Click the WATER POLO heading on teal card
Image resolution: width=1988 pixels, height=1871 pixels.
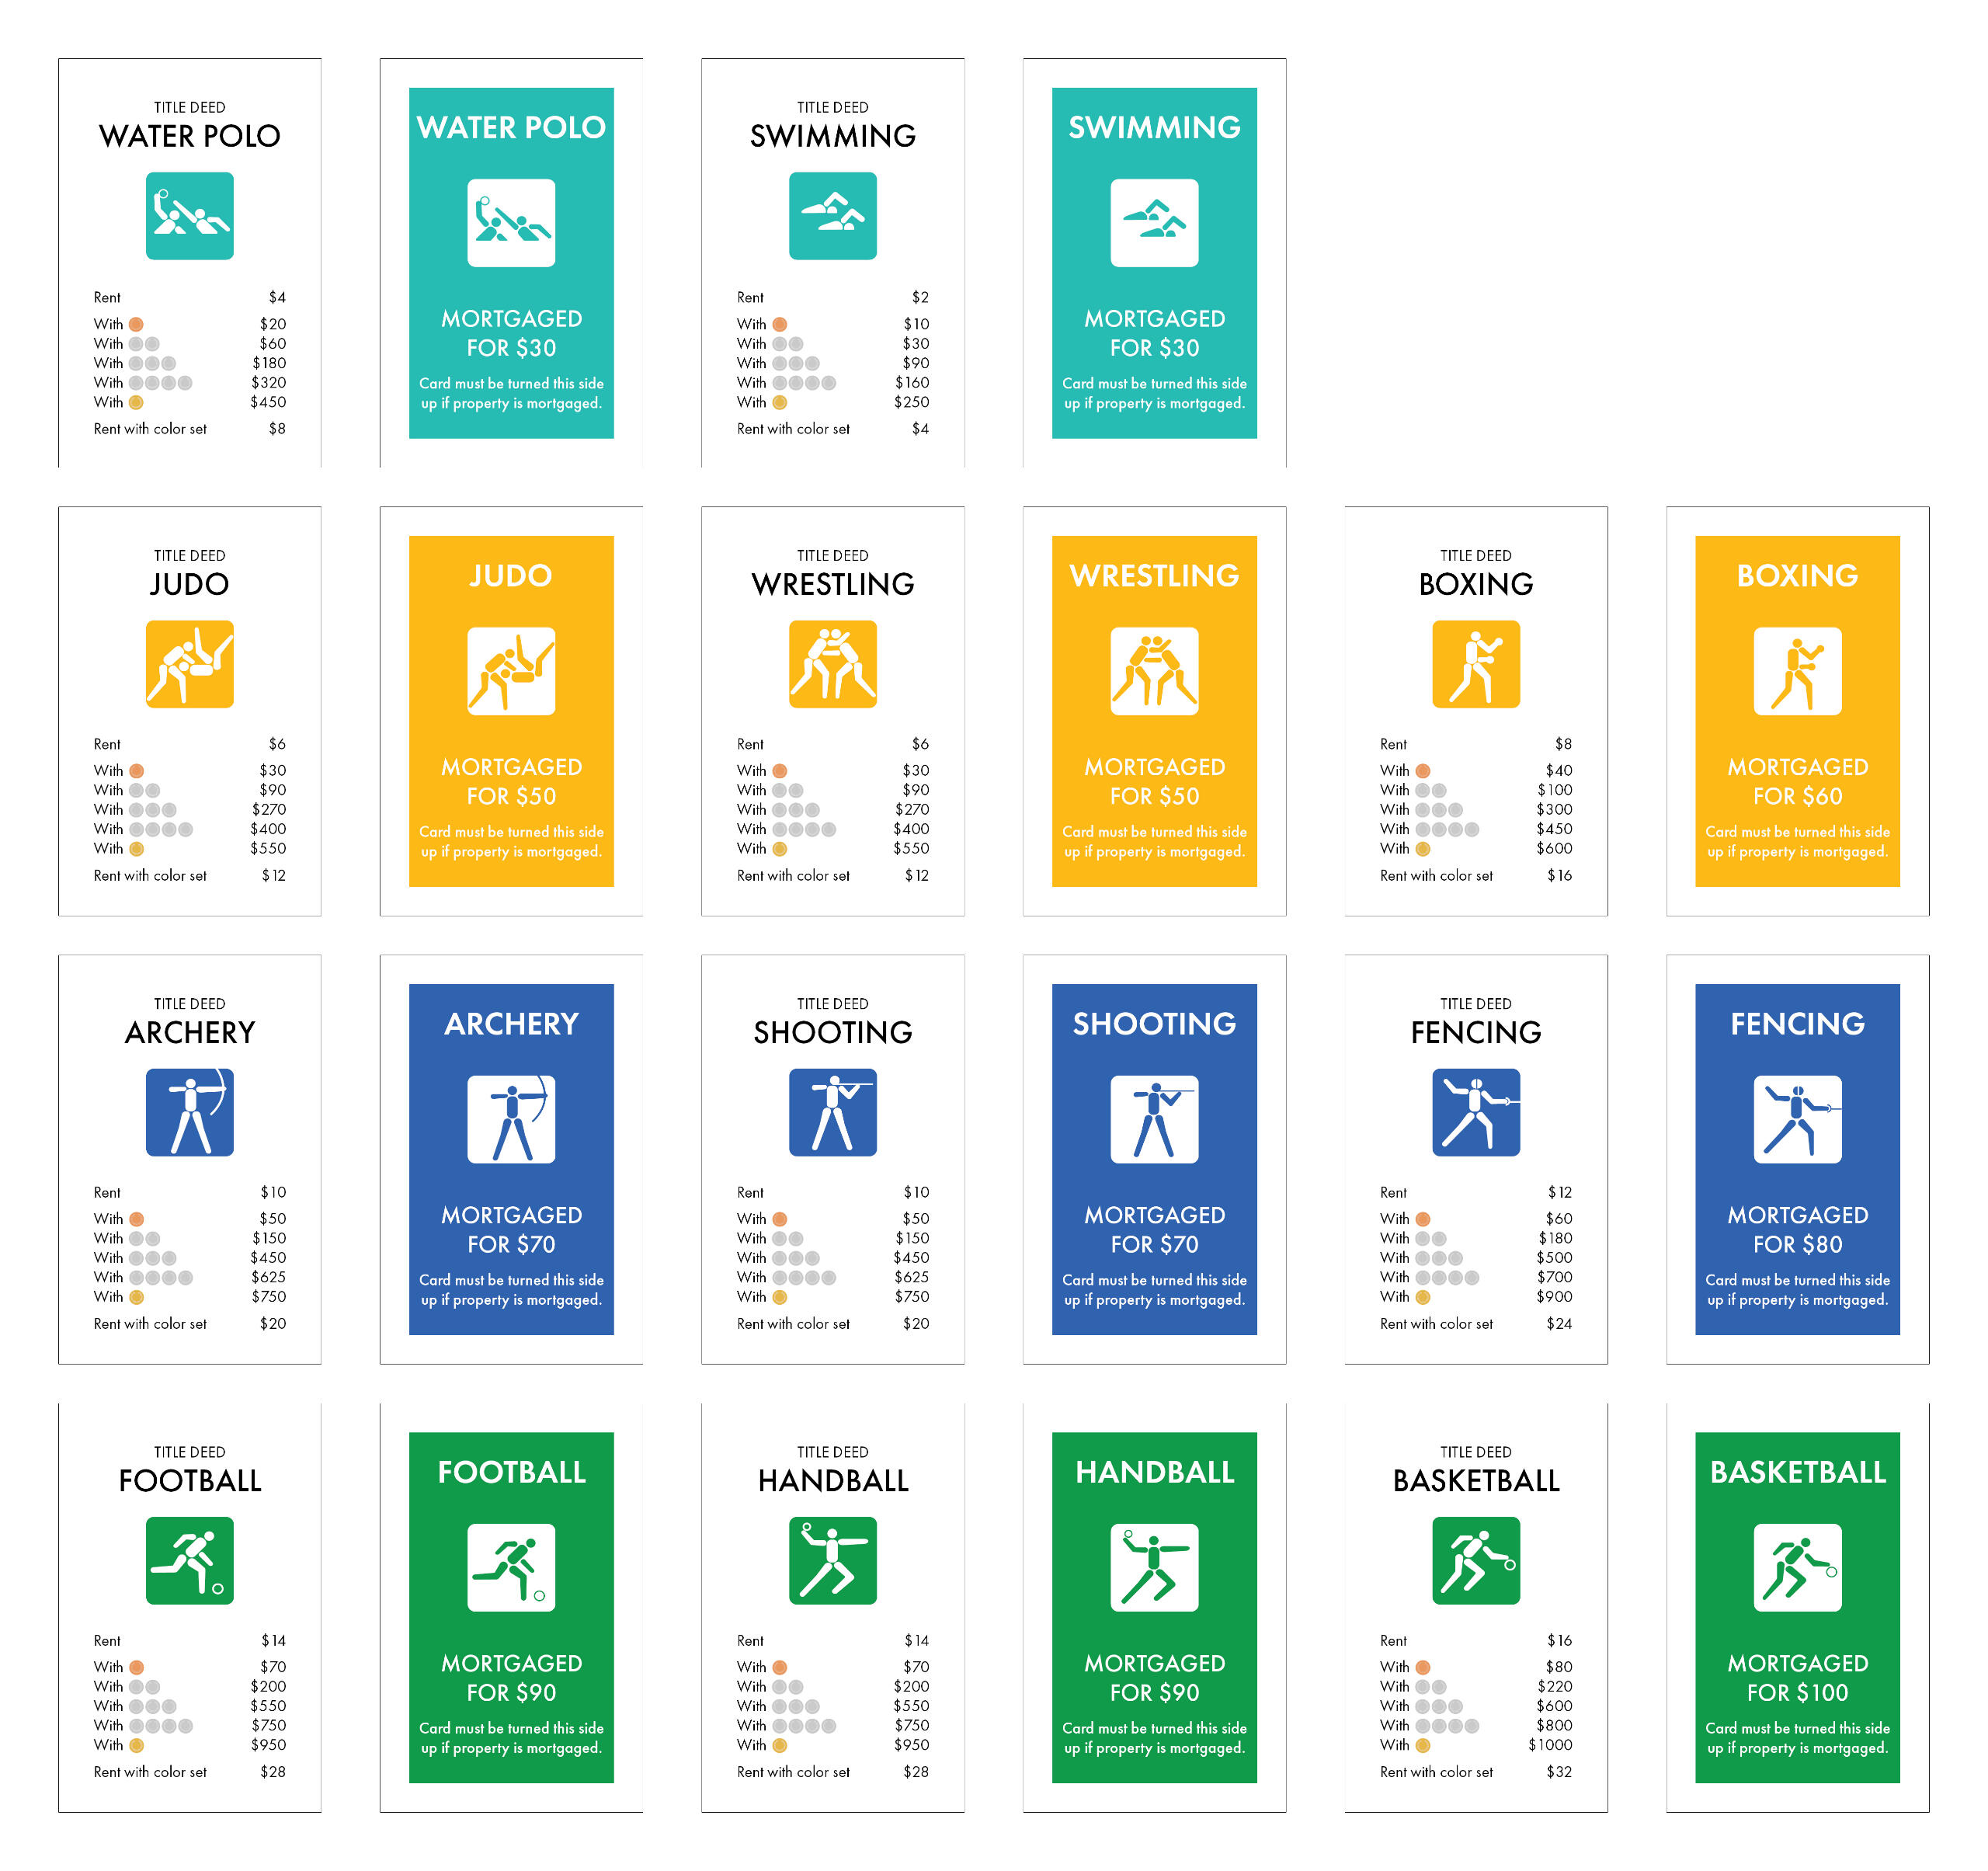point(511,127)
